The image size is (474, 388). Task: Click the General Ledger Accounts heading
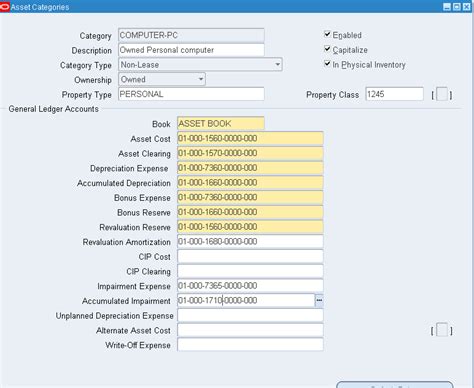coord(54,109)
